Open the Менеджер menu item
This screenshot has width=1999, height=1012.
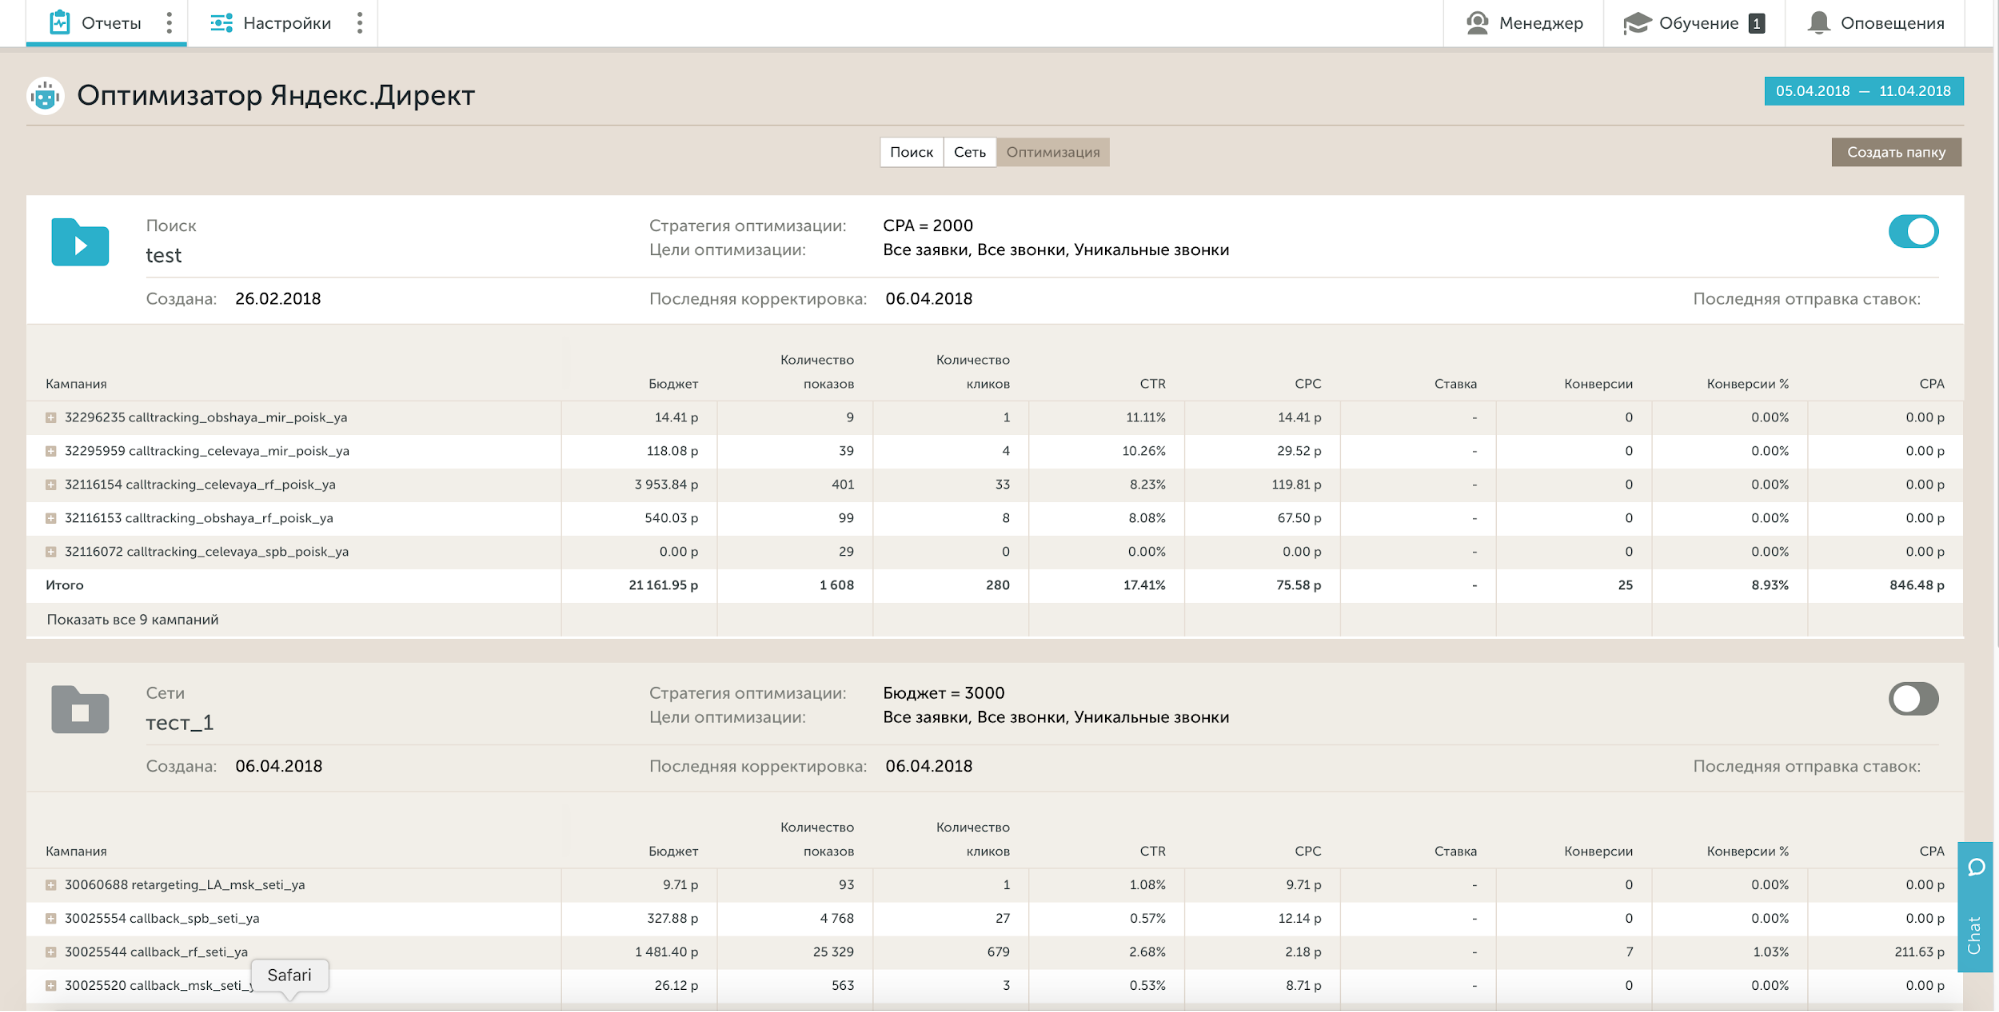[x=1524, y=23]
